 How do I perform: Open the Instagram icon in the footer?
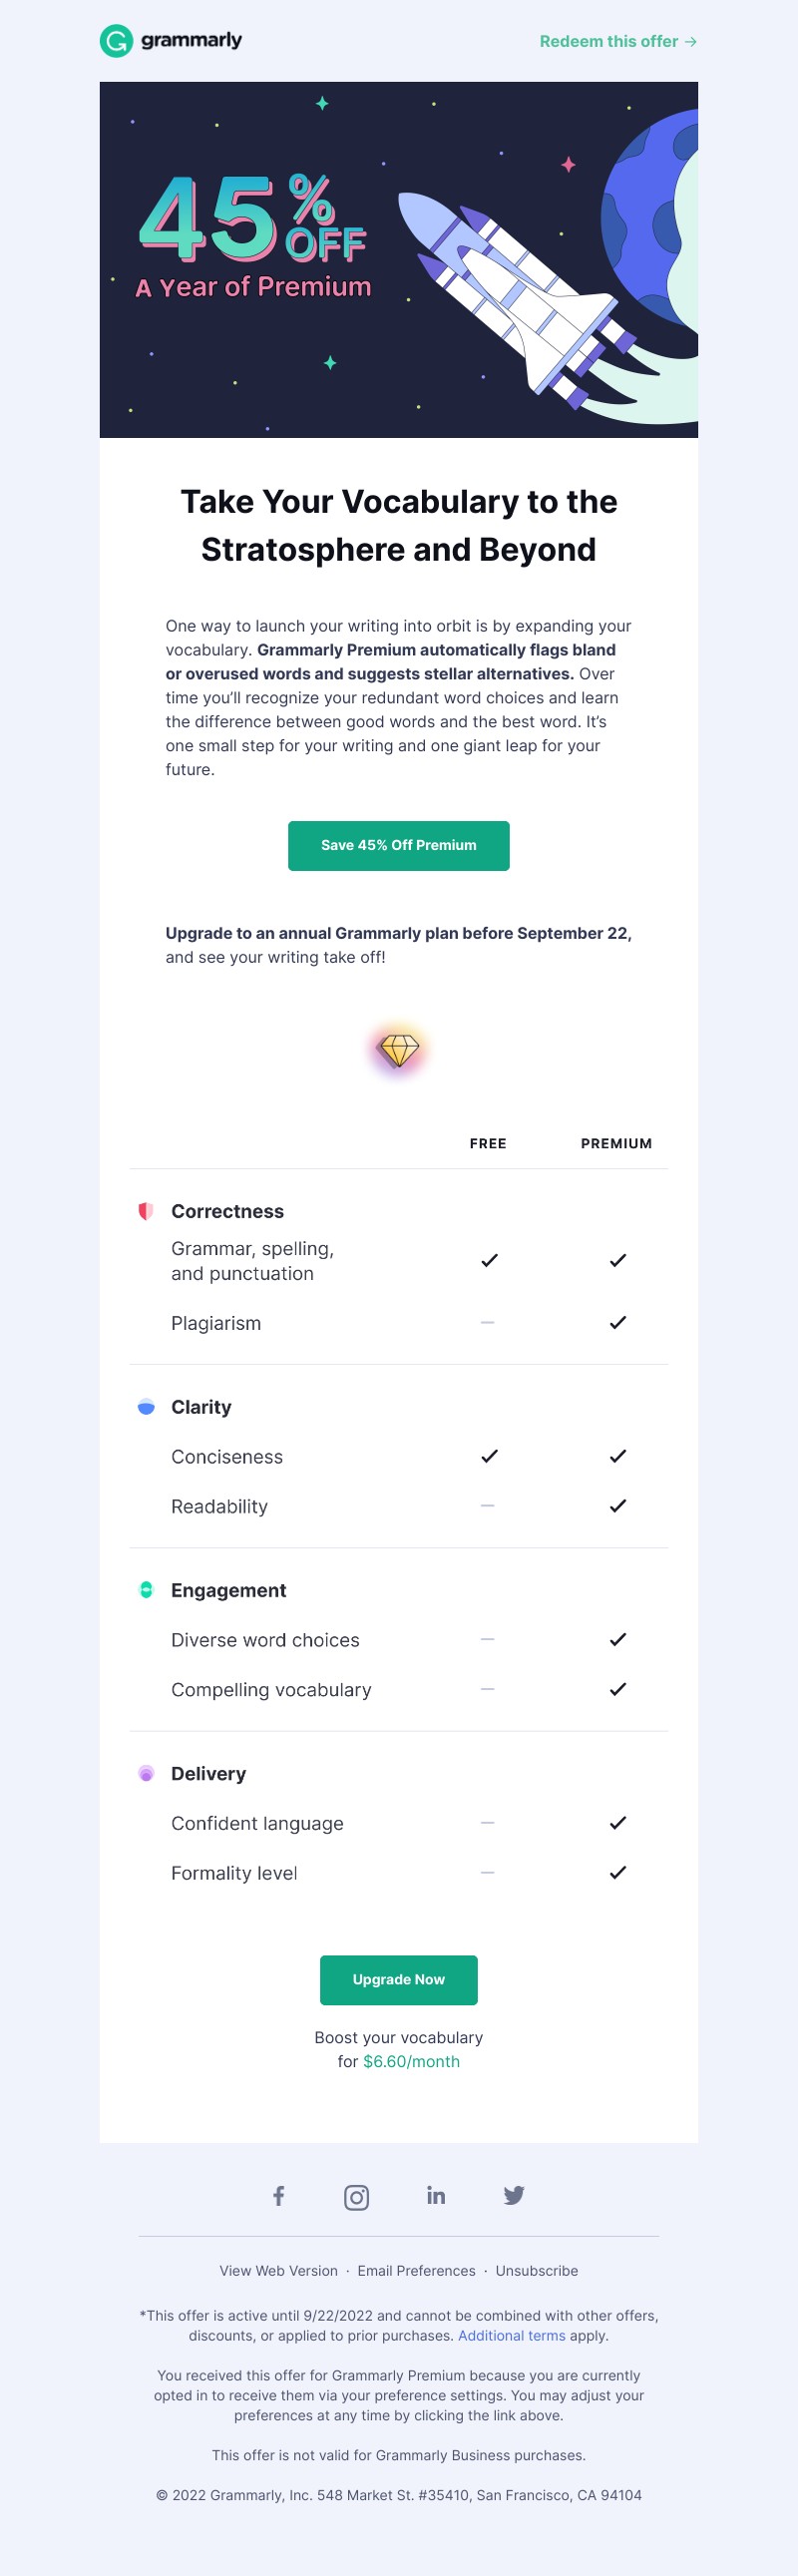coord(357,2196)
